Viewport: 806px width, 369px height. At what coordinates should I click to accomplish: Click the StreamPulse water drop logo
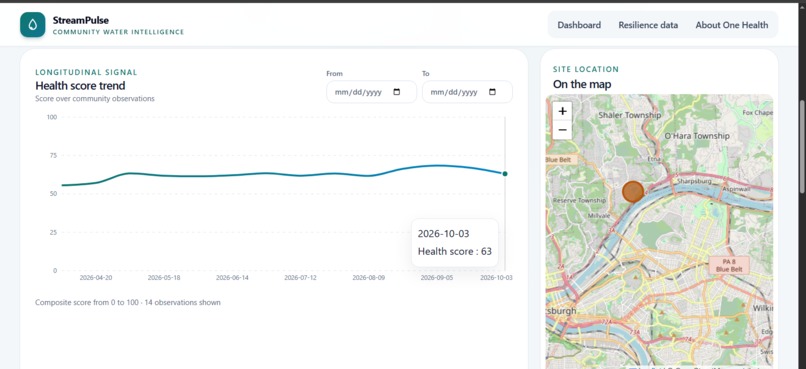point(33,25)
